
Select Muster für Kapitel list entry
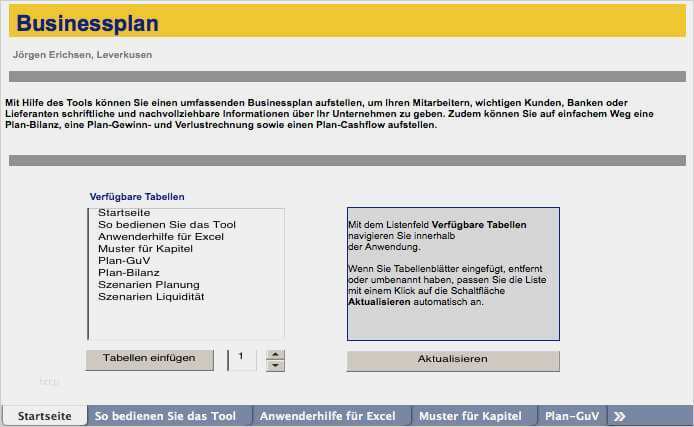pyautogui.click(x=147, y=249)
